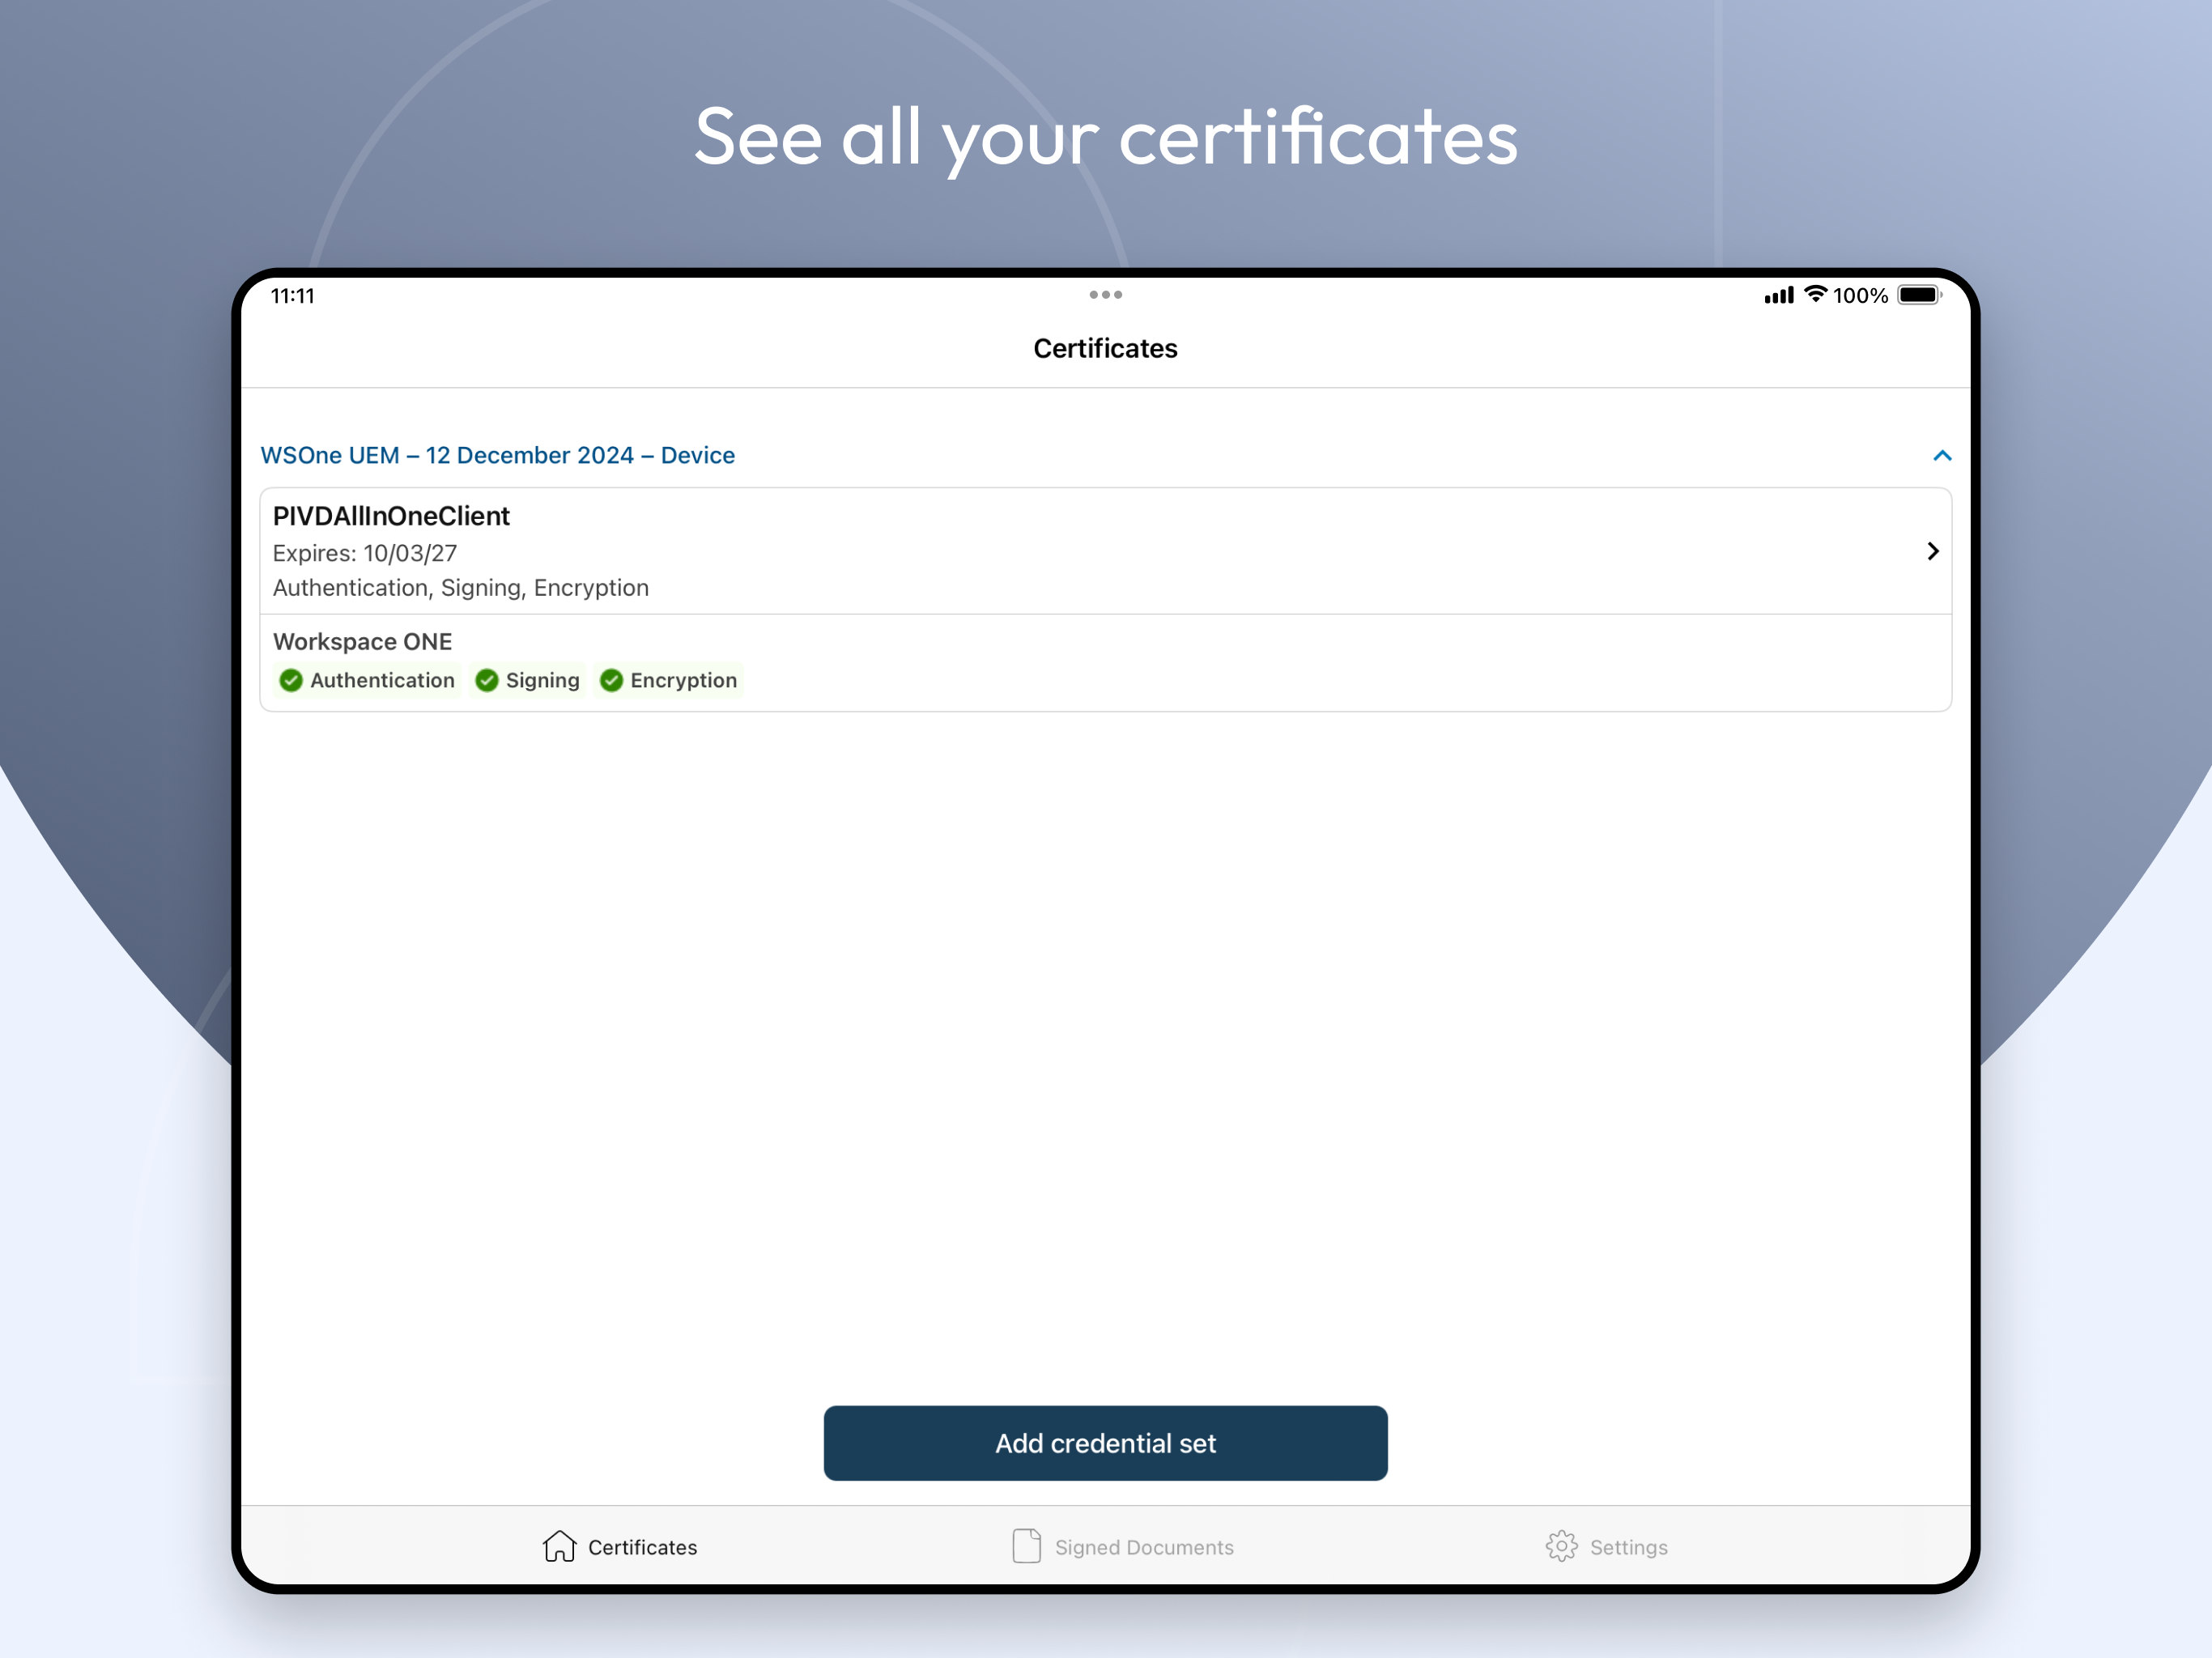This screenshot has height=1658, width=2212.
Task: Select the PIVDAllInOneClient certificate name
Action: click(x=391, y=516)
